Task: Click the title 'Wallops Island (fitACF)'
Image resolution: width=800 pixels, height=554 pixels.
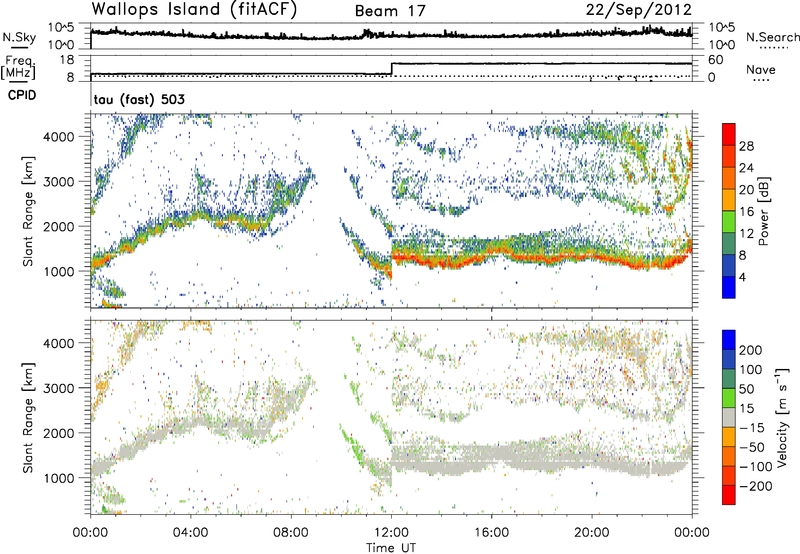Action: (x=194, y=10)
